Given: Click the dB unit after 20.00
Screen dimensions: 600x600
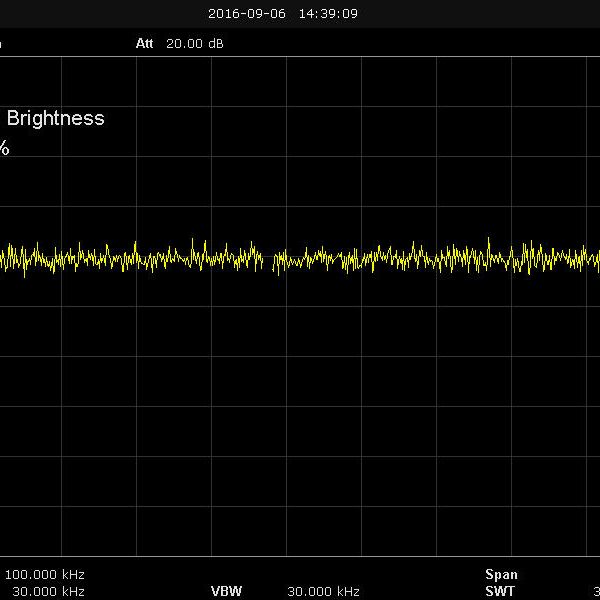Looking at the screenshot, I should [x=203, y=44].
